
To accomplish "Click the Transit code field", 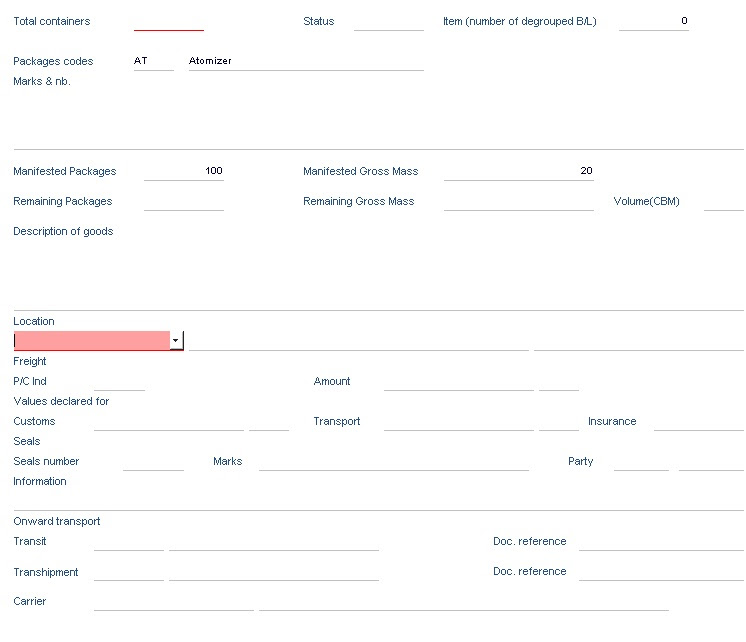I will click(128, 541).
